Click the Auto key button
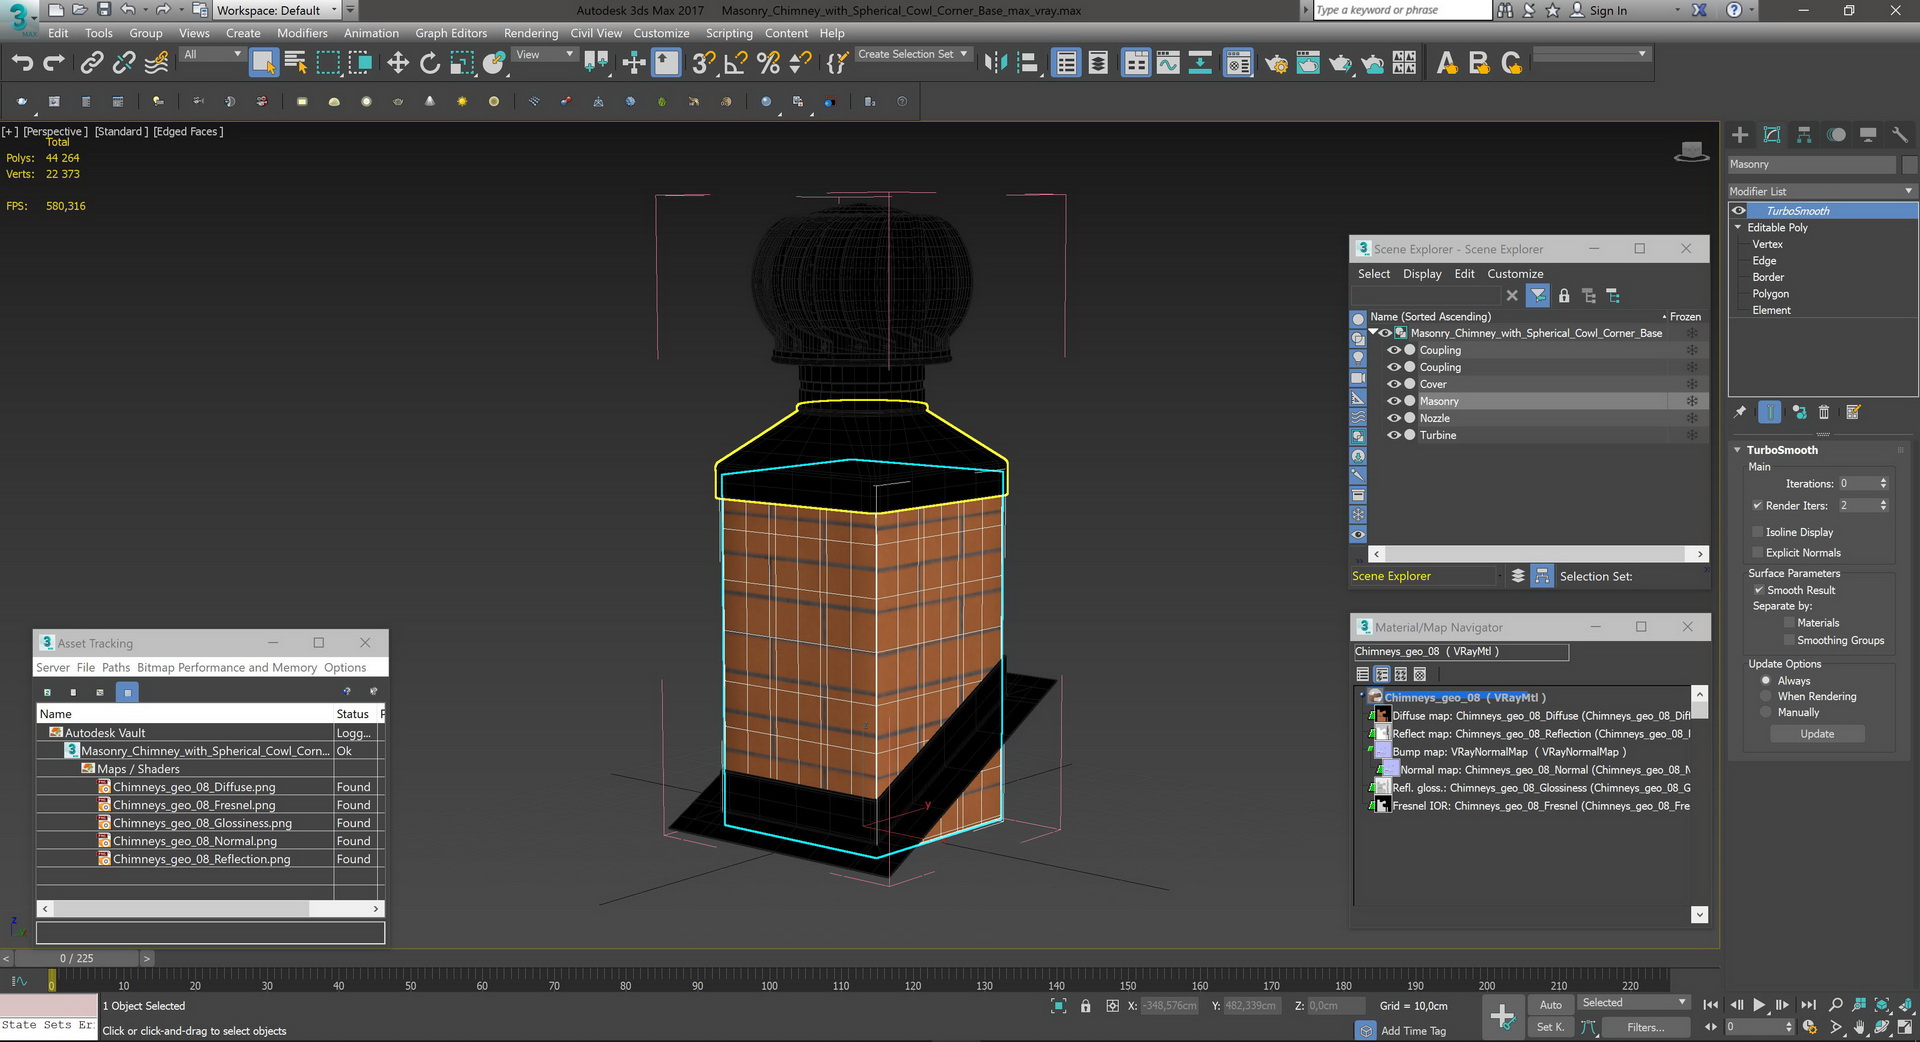Image resolution: width=1920 pixels, height=1042 pixels. pyautogui.click(x=1551, y=1005)
